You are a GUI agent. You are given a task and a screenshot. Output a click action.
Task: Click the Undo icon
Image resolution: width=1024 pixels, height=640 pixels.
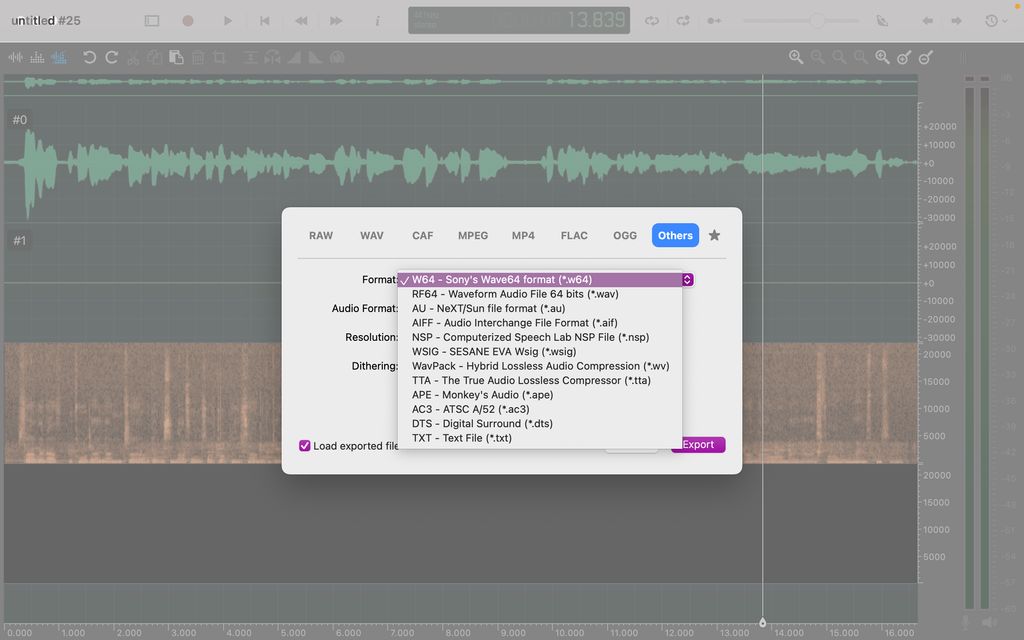coord(90,57)
